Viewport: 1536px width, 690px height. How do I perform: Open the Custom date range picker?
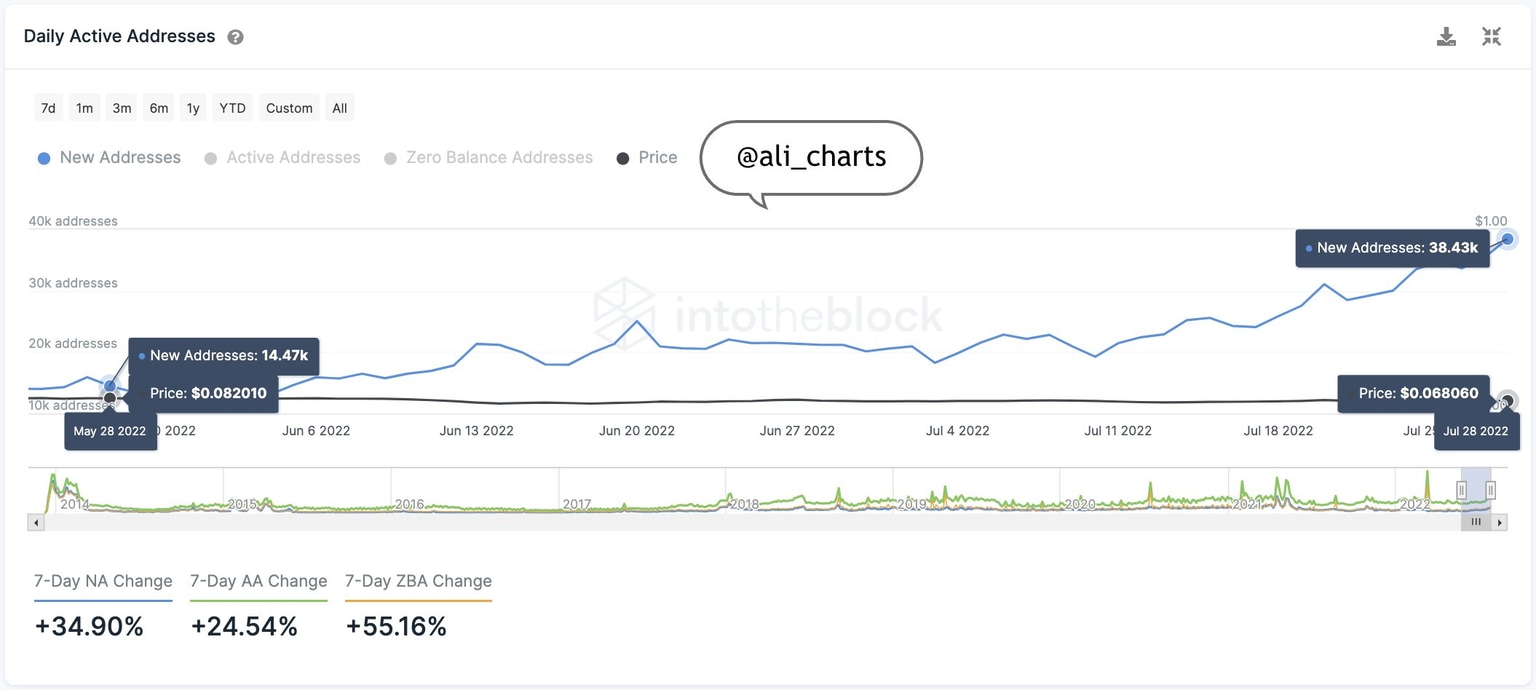pyautogui.click(x=289, y=108)
